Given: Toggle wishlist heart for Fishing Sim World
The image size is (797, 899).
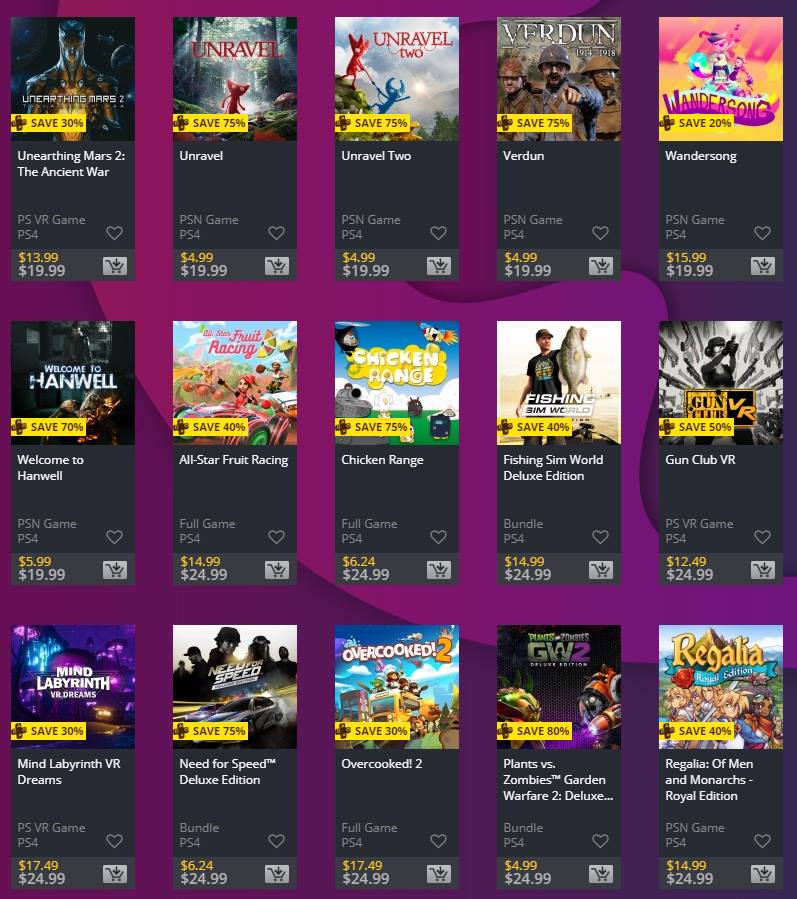Looking at the screenshot, I should coord(600,537).
